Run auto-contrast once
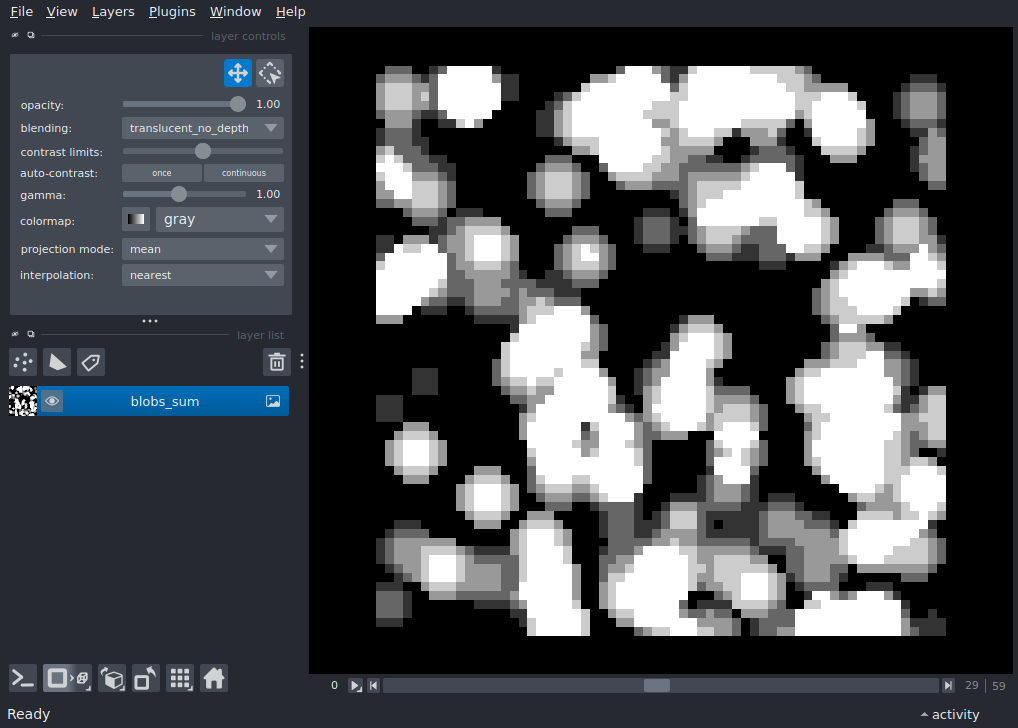The image size is (1018, 728). (x=160, y=172)
